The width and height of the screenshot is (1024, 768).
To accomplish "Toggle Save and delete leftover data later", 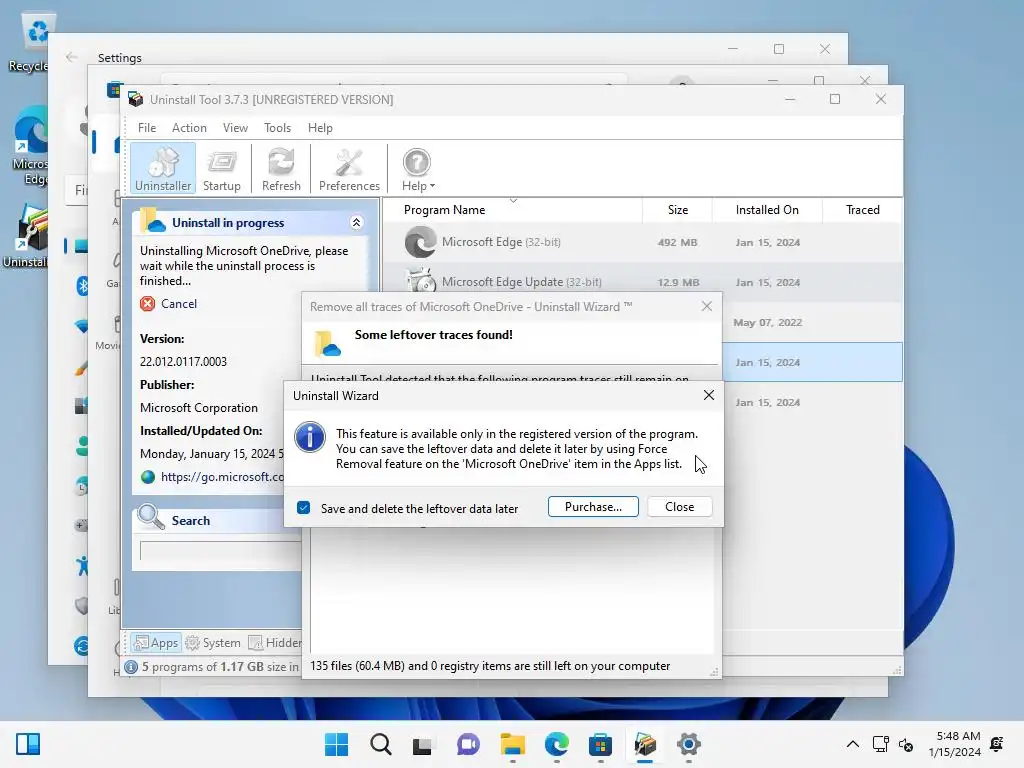I will (x=304, y=508).
